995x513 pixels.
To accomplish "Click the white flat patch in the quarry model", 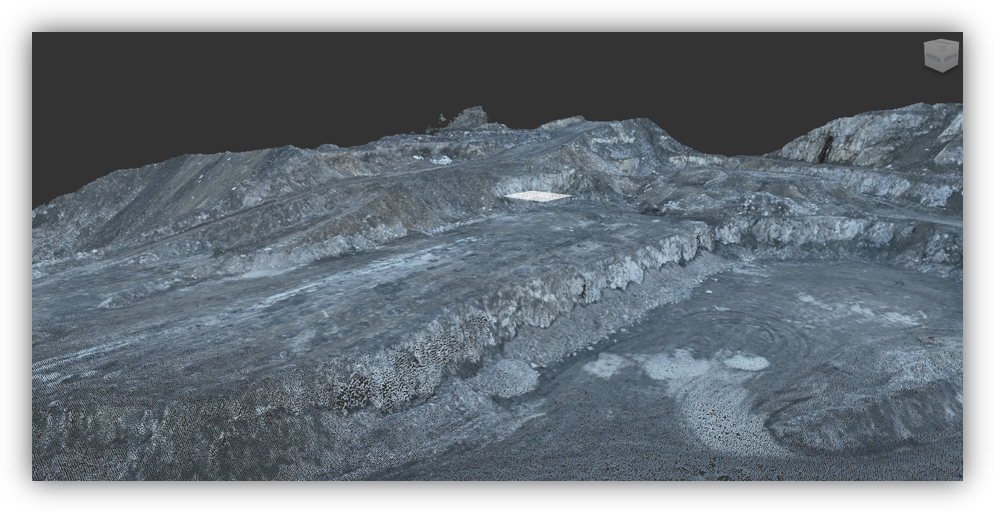I will [537, 197].
